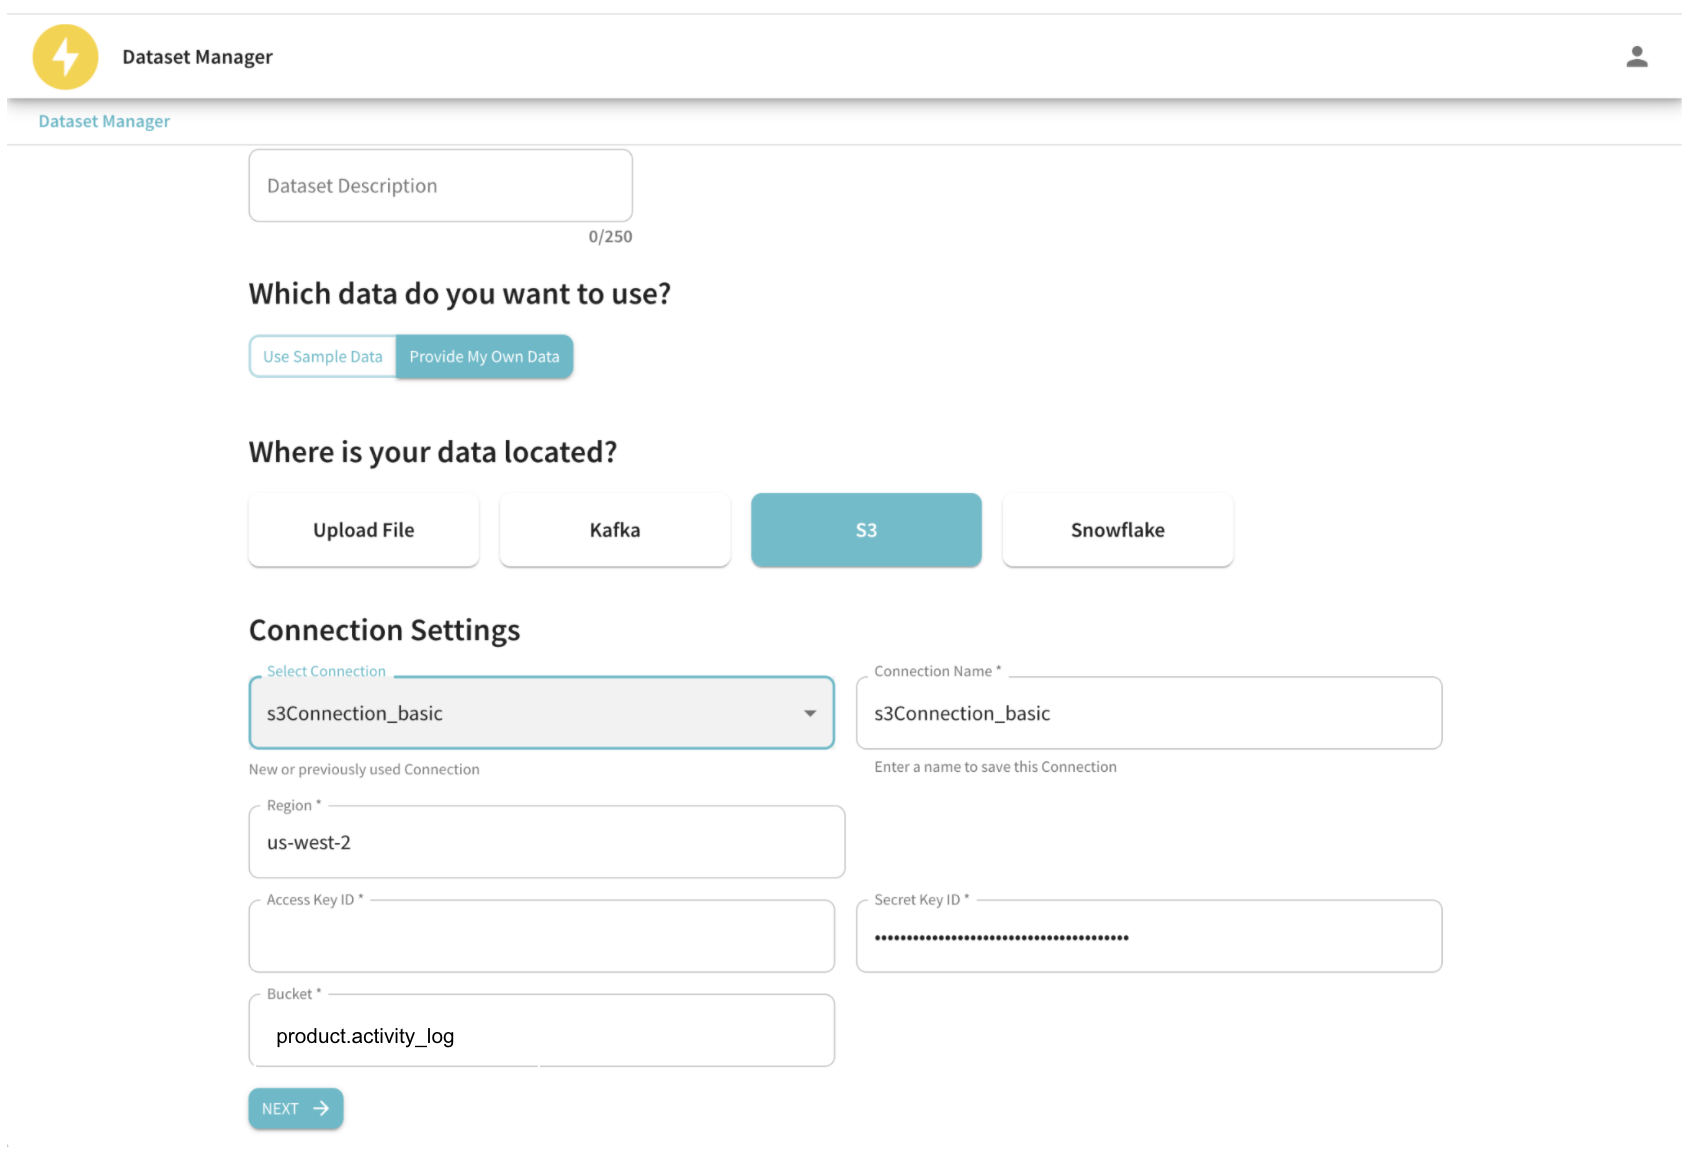Pick Snowflake as data location
The width and height of the screenshot is (1708, 1170).
[x=1117, y=530]
